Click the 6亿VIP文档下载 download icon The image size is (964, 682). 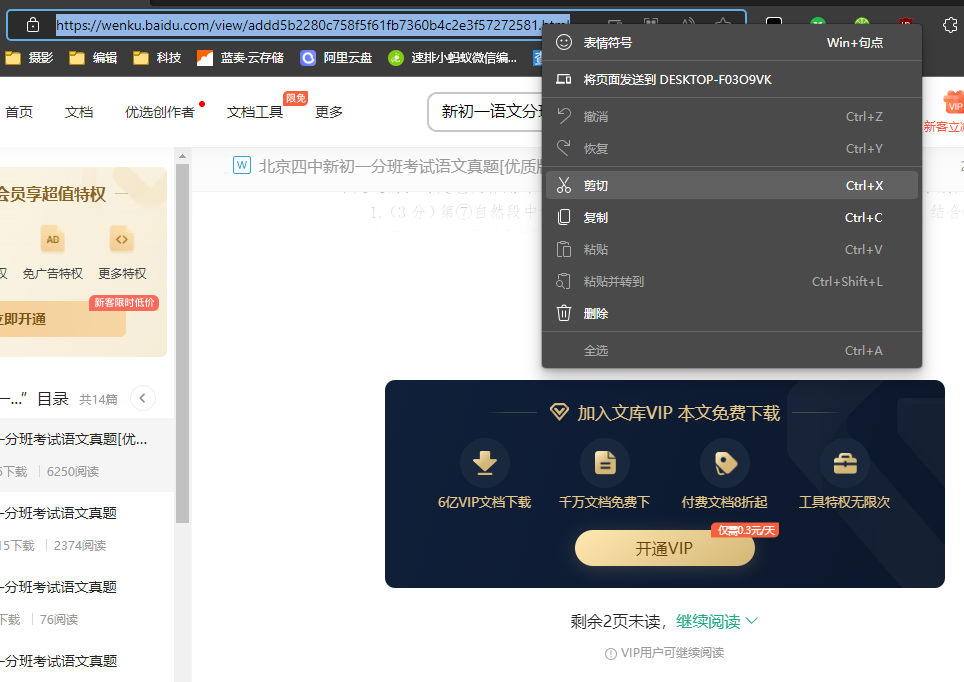(484, 463)
